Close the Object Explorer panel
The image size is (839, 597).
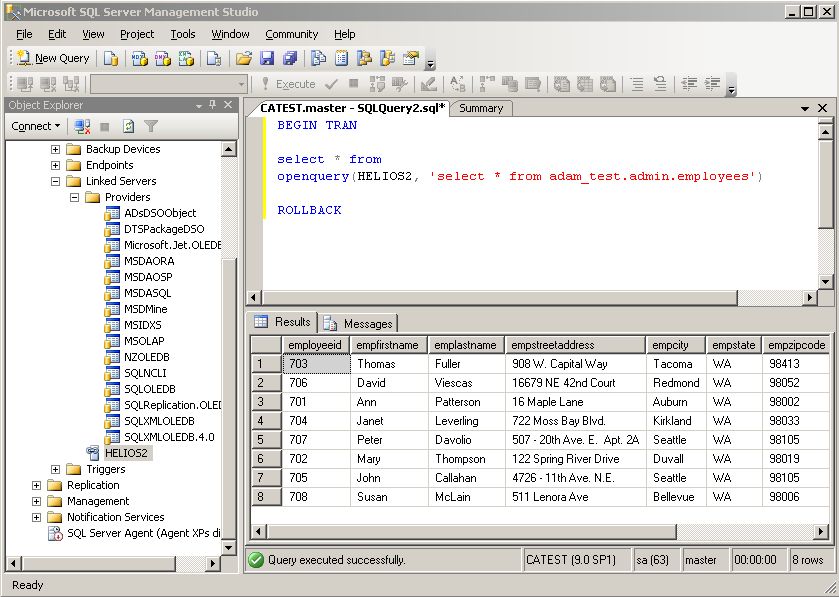(228, 105)
